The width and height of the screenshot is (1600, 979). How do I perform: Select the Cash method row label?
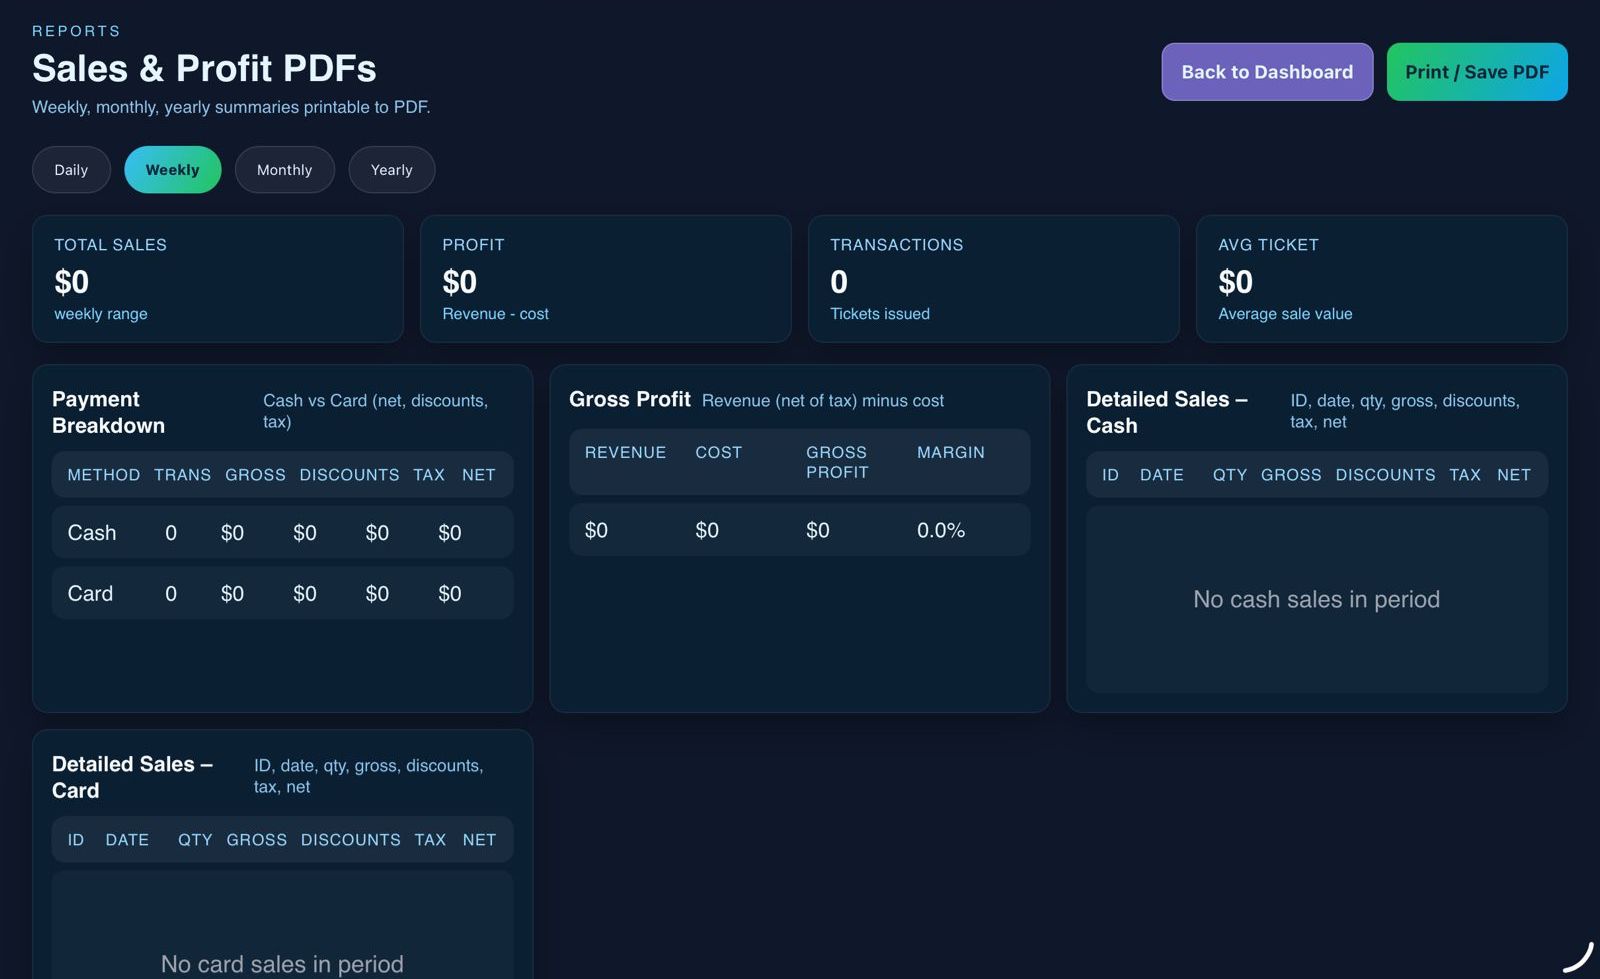(92, 533)
